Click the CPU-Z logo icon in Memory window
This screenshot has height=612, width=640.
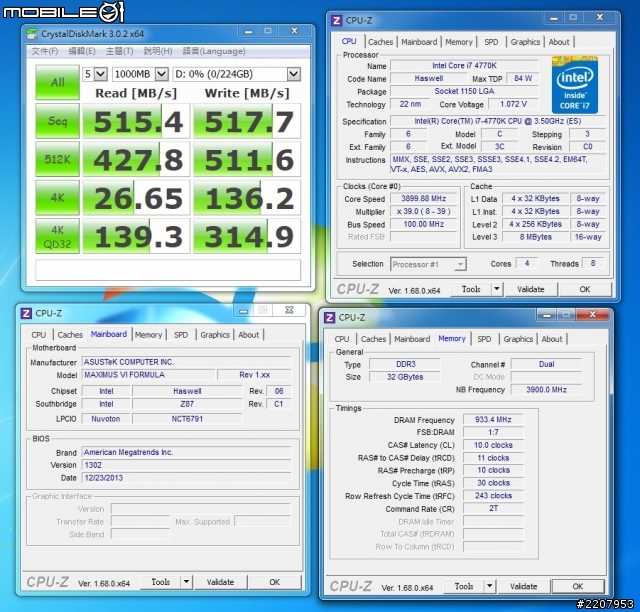click(329, 317)
